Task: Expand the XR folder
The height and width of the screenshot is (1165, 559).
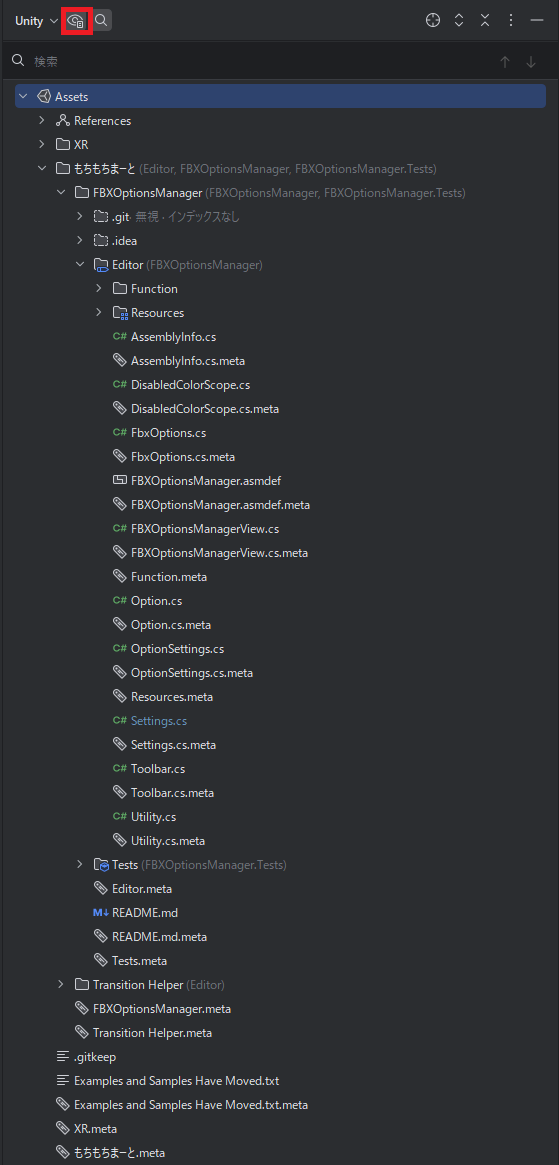Action: point(42,144)
